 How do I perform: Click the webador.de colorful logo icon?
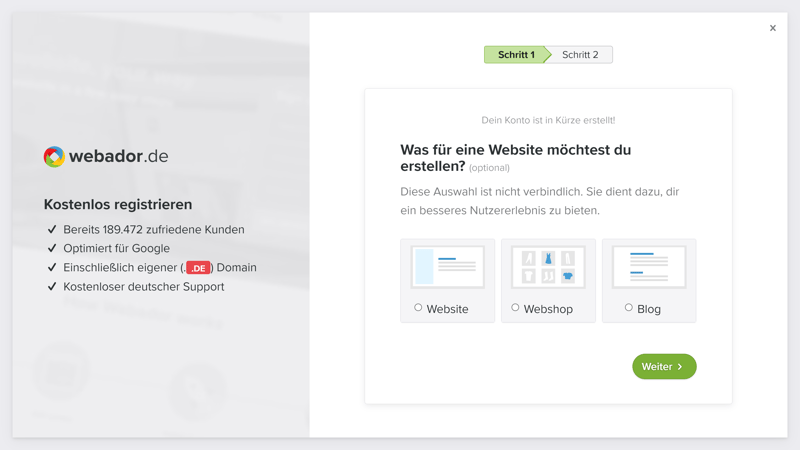point(54,157)
